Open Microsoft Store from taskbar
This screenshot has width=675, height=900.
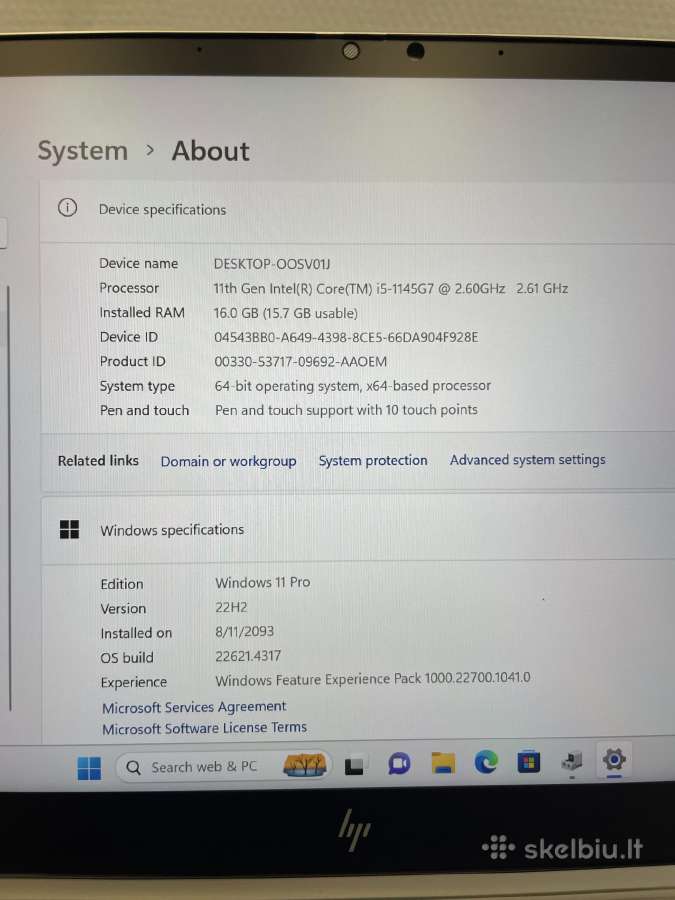pos(529,762)
